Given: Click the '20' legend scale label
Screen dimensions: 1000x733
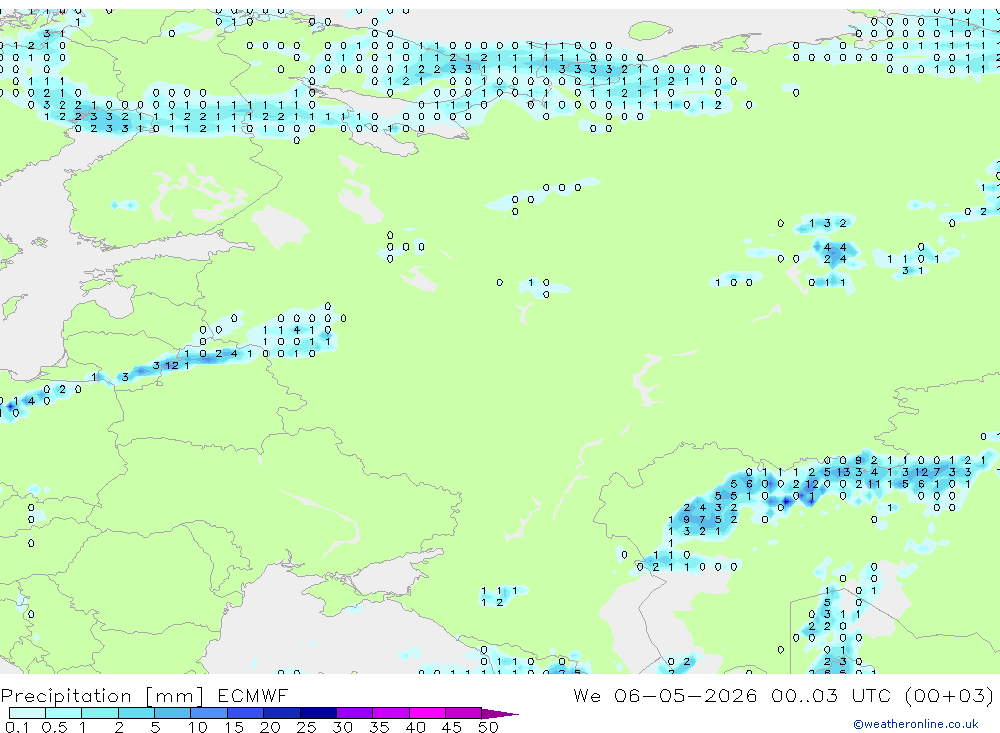Looking at the screenshot, I should click(x=270, y=727).
